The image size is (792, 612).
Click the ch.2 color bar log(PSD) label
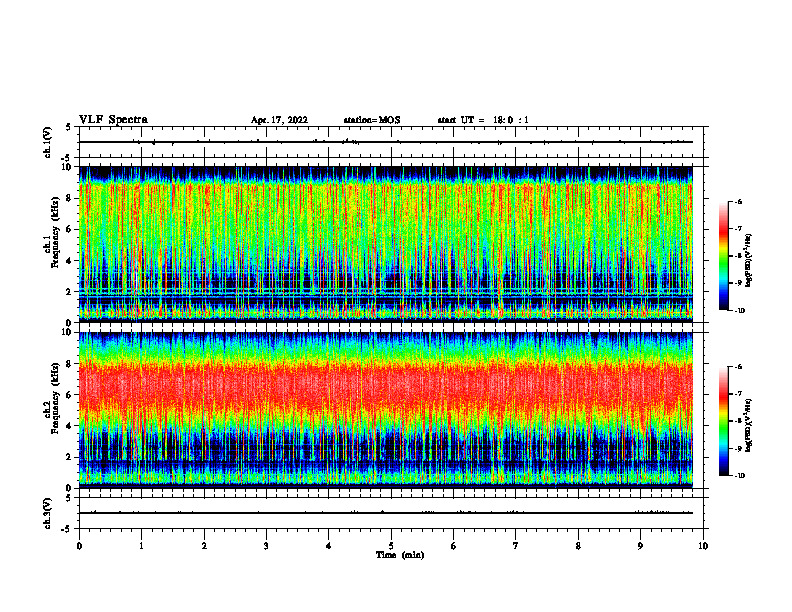click(x=749, y=425)
